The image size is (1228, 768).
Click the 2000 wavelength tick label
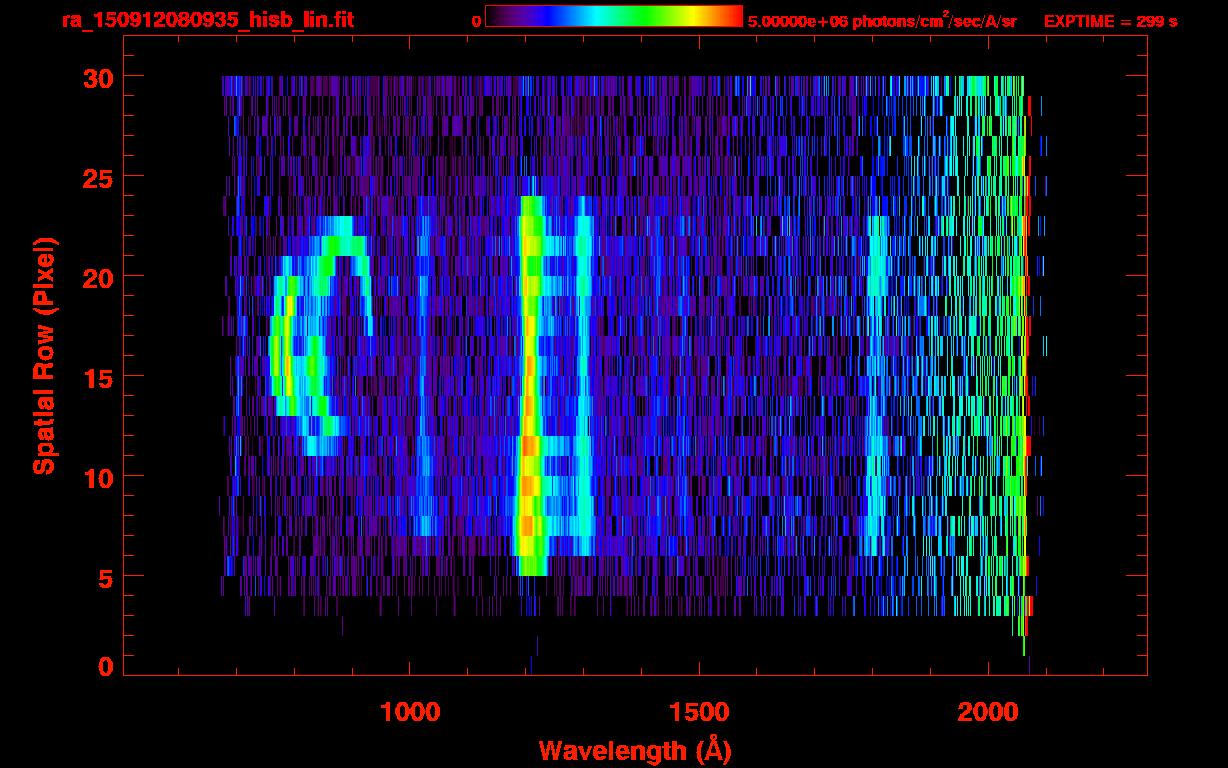point(988,712)
